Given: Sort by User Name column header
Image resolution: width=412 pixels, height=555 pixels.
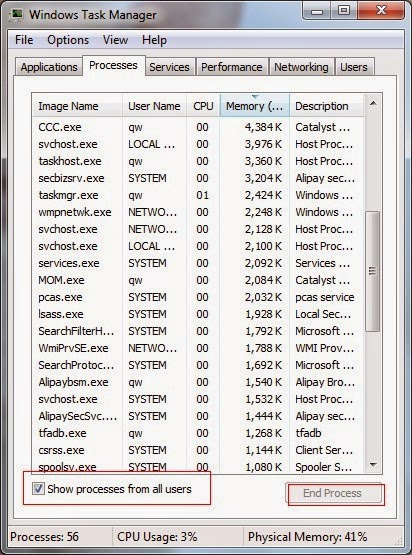Looking at the screenshot, I should (x=154, y=106).
